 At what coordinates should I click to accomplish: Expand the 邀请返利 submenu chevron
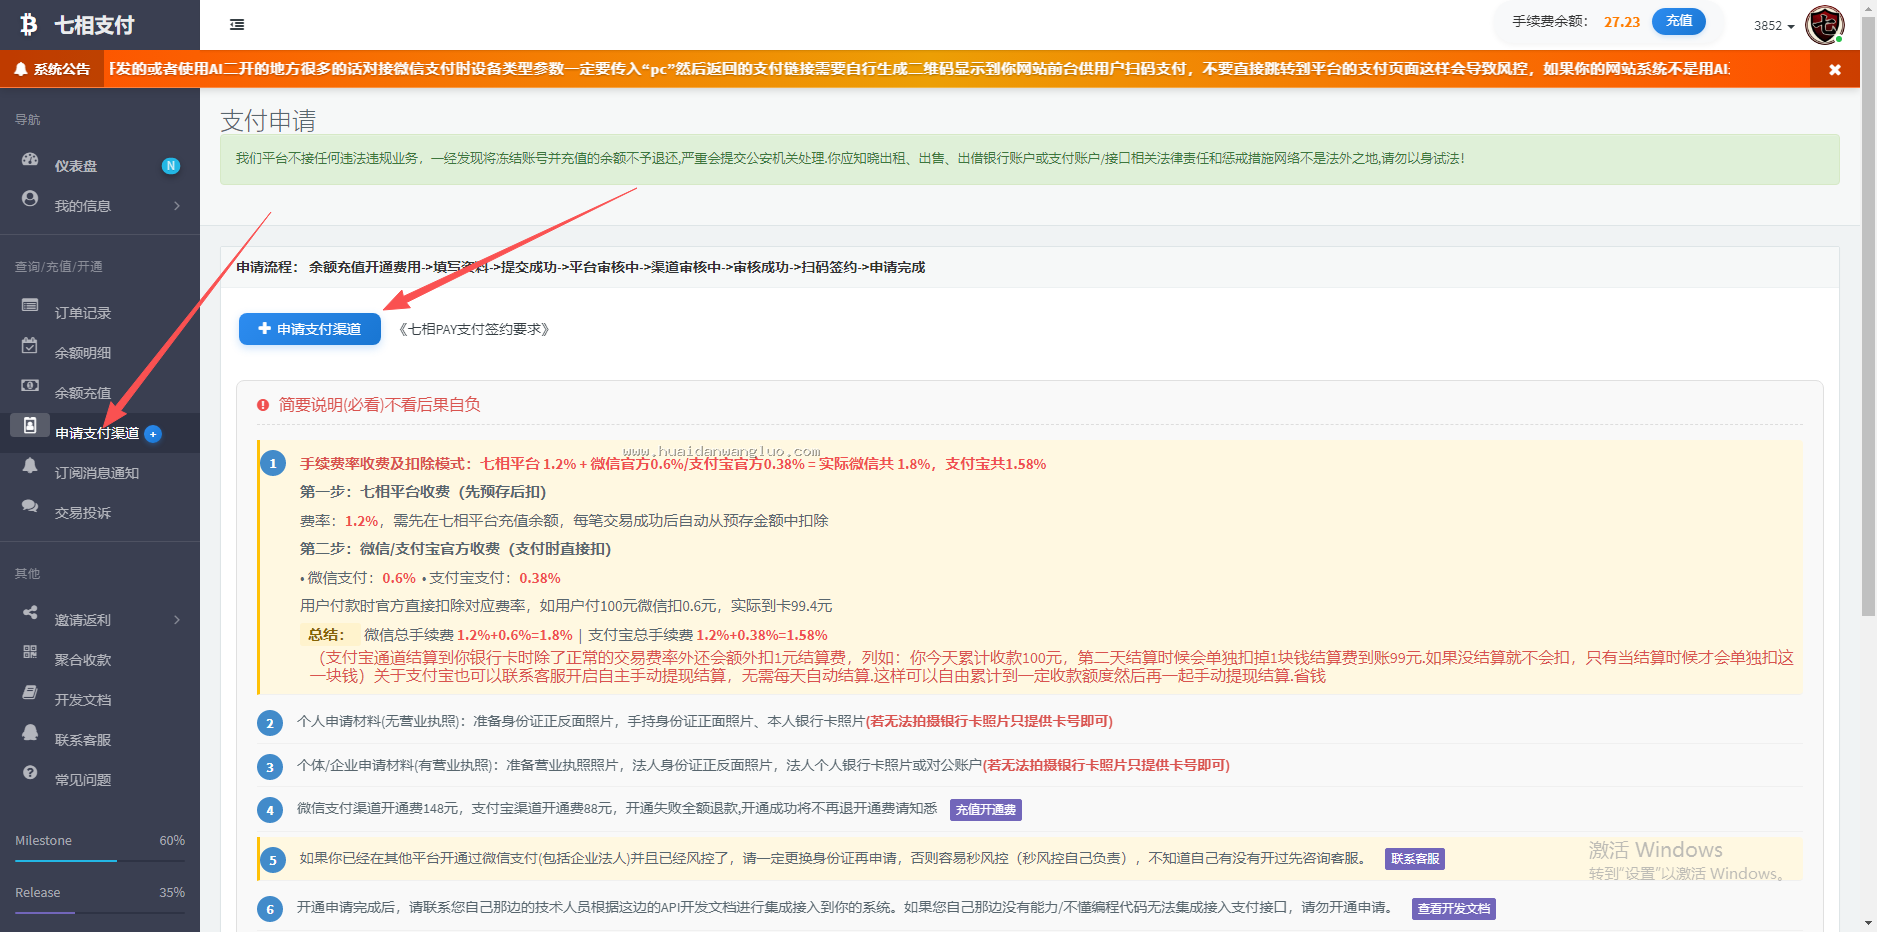pyautogui.click(x=177, y=620)
